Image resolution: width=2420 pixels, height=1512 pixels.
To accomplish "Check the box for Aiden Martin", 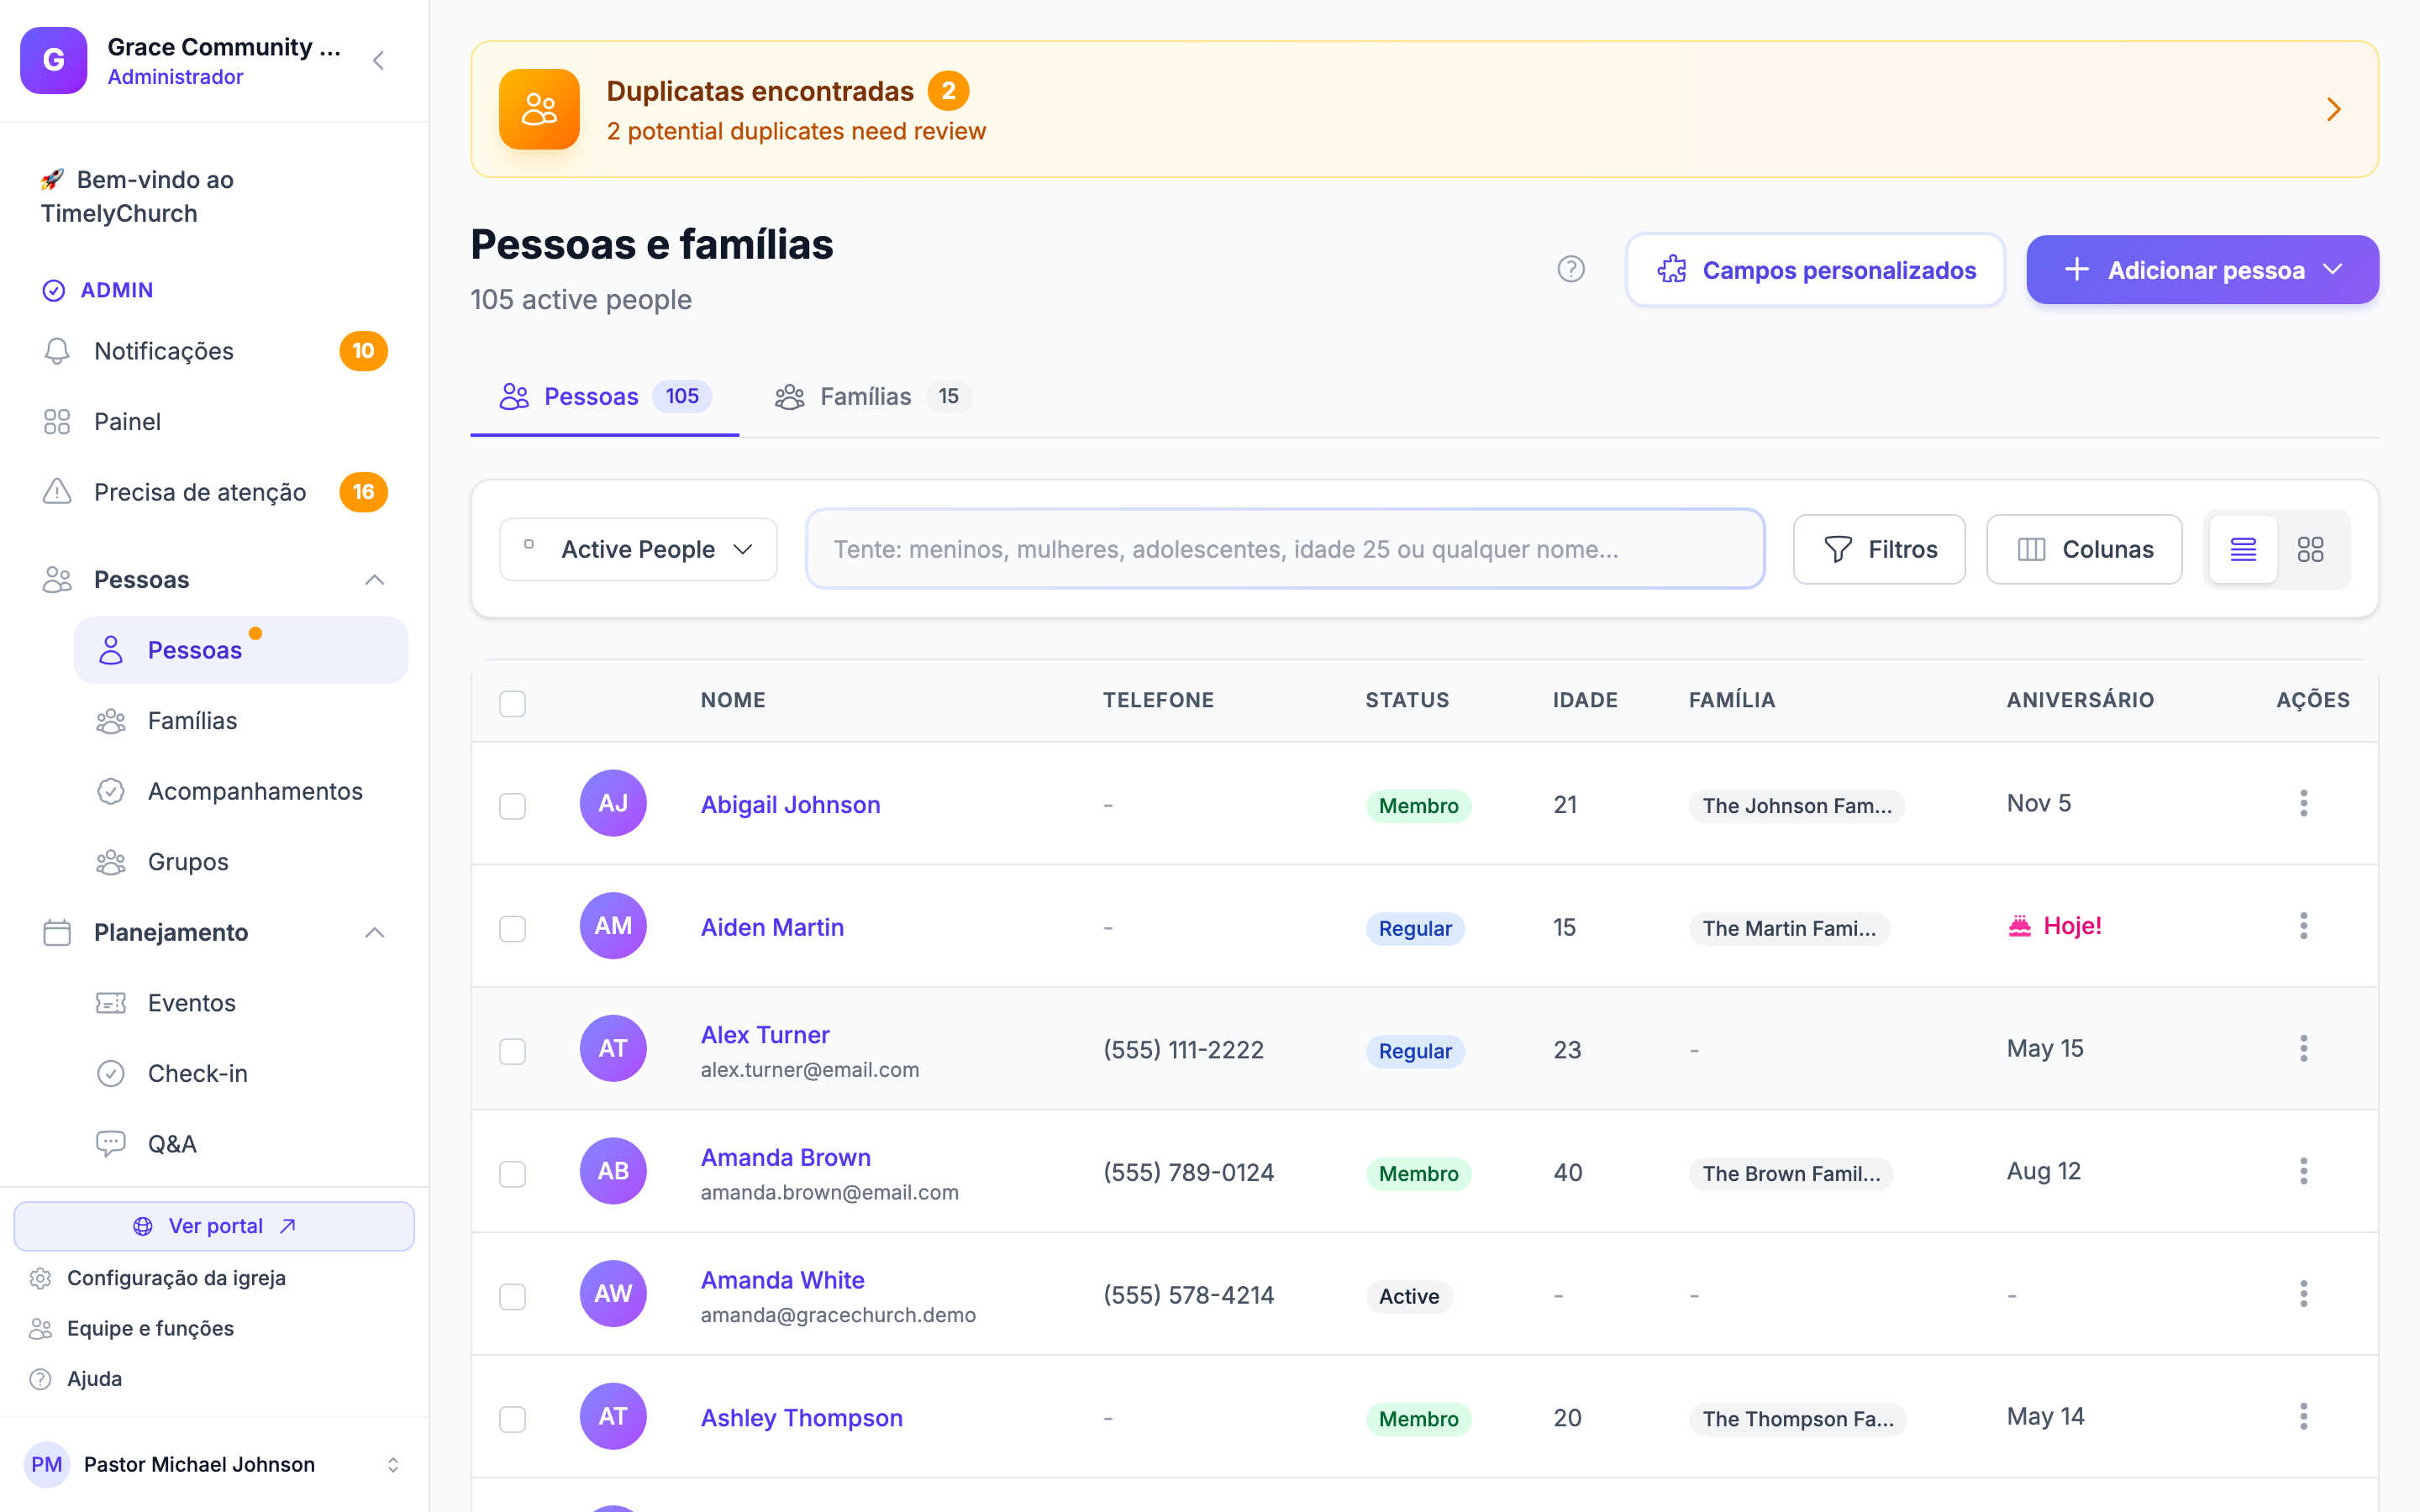I will point(513,929).
